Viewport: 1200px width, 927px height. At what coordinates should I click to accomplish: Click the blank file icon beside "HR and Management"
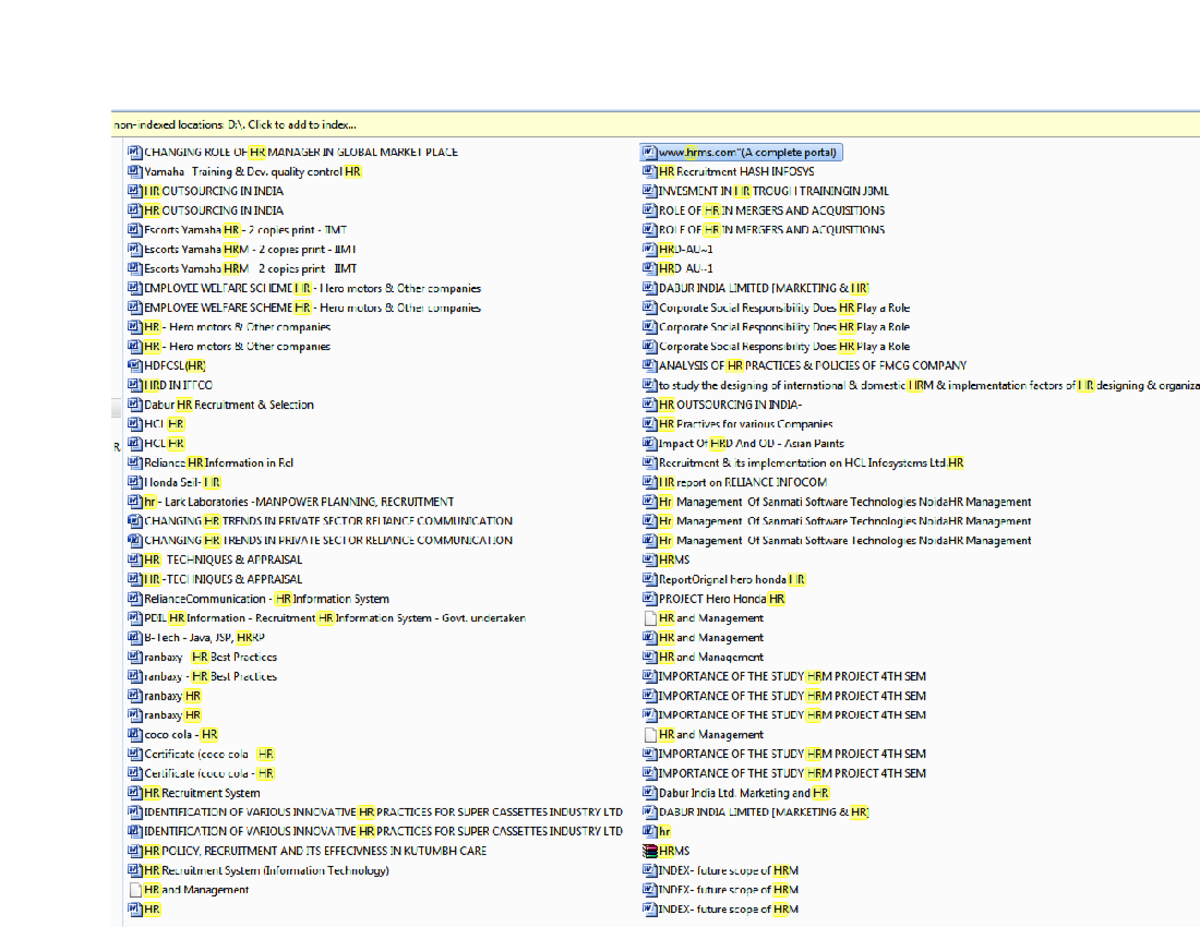point(133,890)
